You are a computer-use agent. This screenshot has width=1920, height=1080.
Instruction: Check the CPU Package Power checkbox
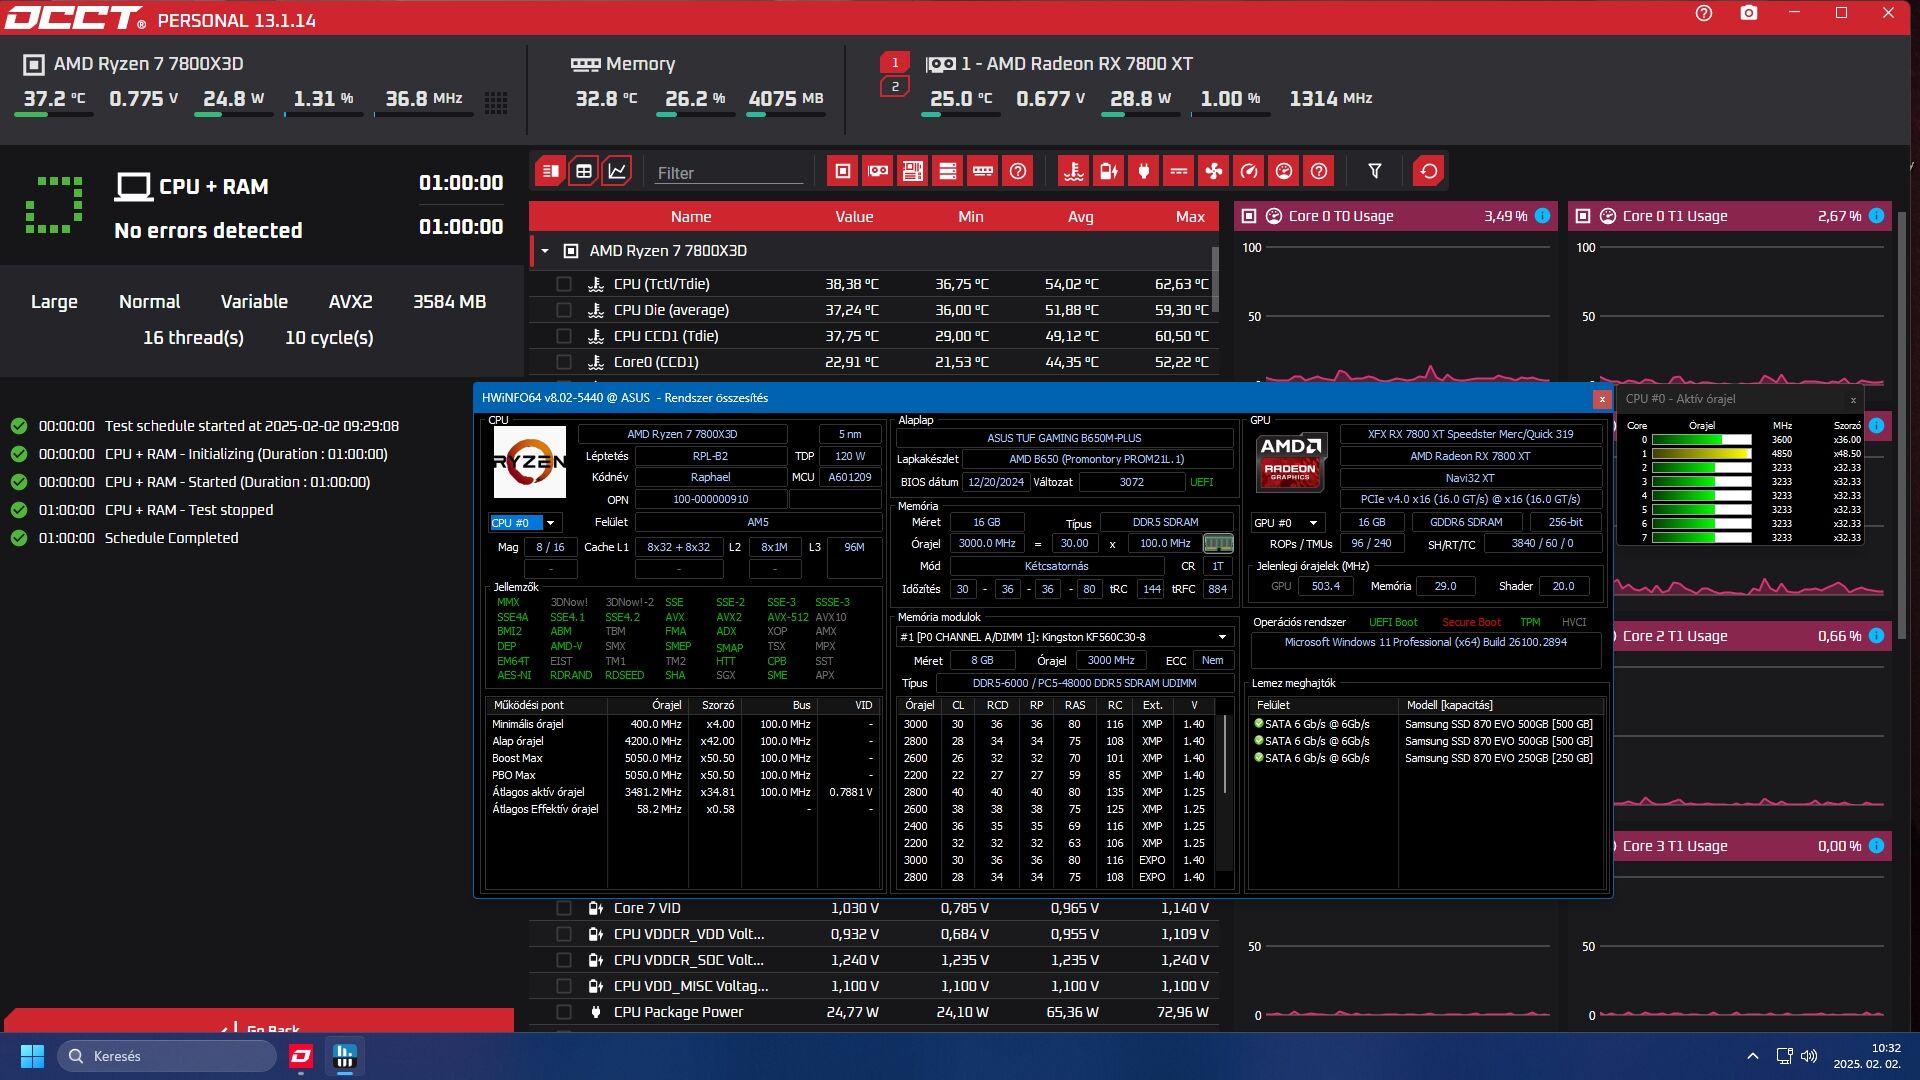pyautogui.click(x=564, y=1012)
